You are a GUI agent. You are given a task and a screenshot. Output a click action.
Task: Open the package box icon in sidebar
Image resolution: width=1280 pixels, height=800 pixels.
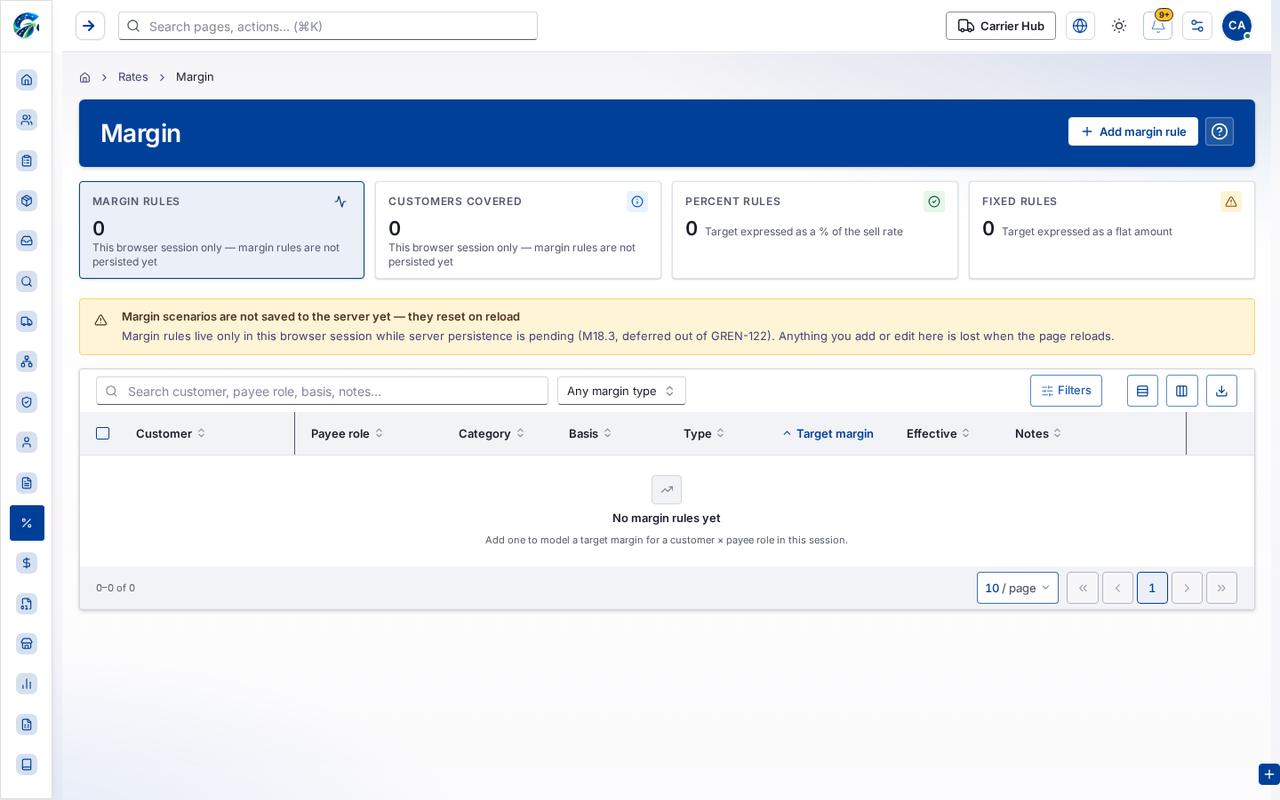tap(27, 201)
